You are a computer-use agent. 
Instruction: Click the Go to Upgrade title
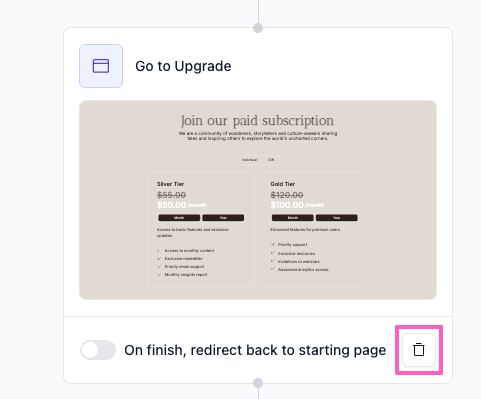click(183, 66)
